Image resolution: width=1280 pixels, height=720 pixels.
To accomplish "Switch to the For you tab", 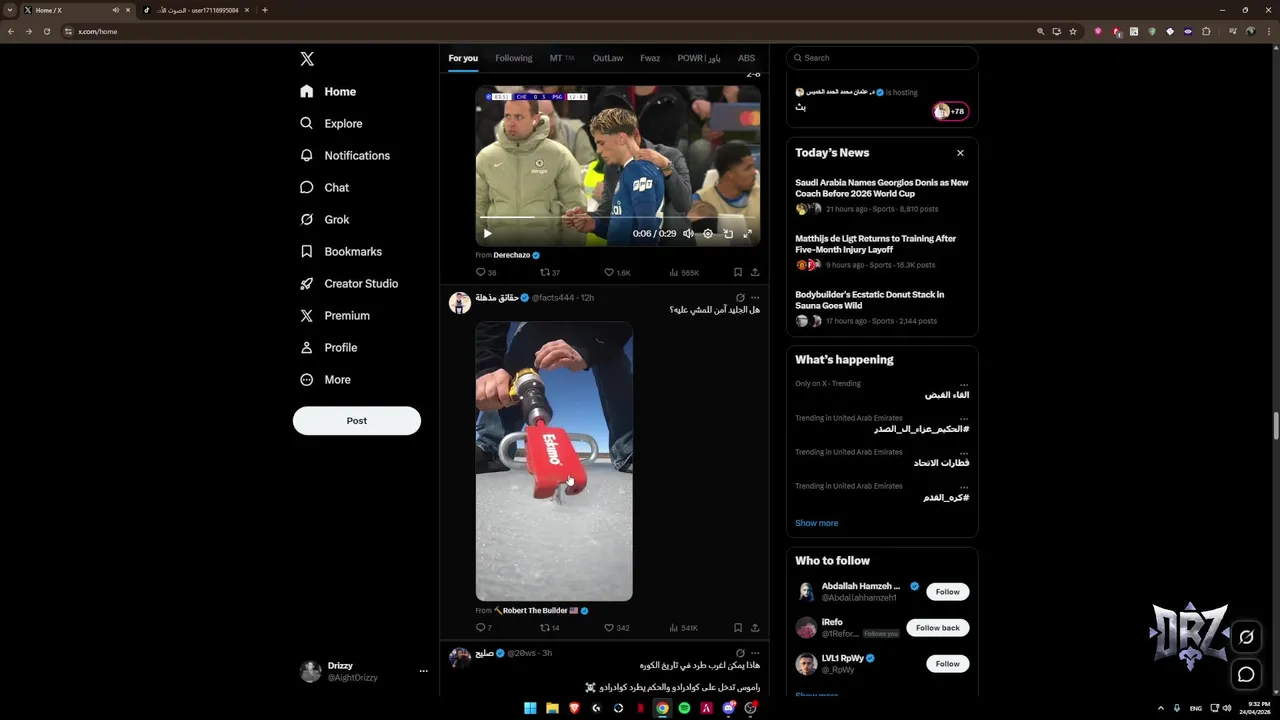I will pyautogui.click(x=463, y=58).
